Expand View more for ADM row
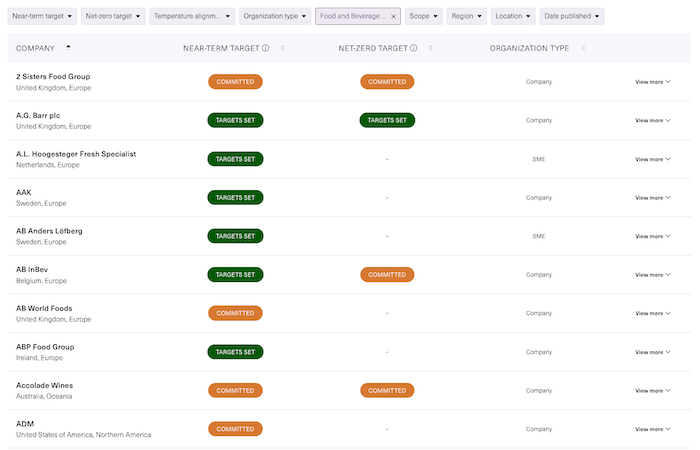700x450 pixels. 652,429
